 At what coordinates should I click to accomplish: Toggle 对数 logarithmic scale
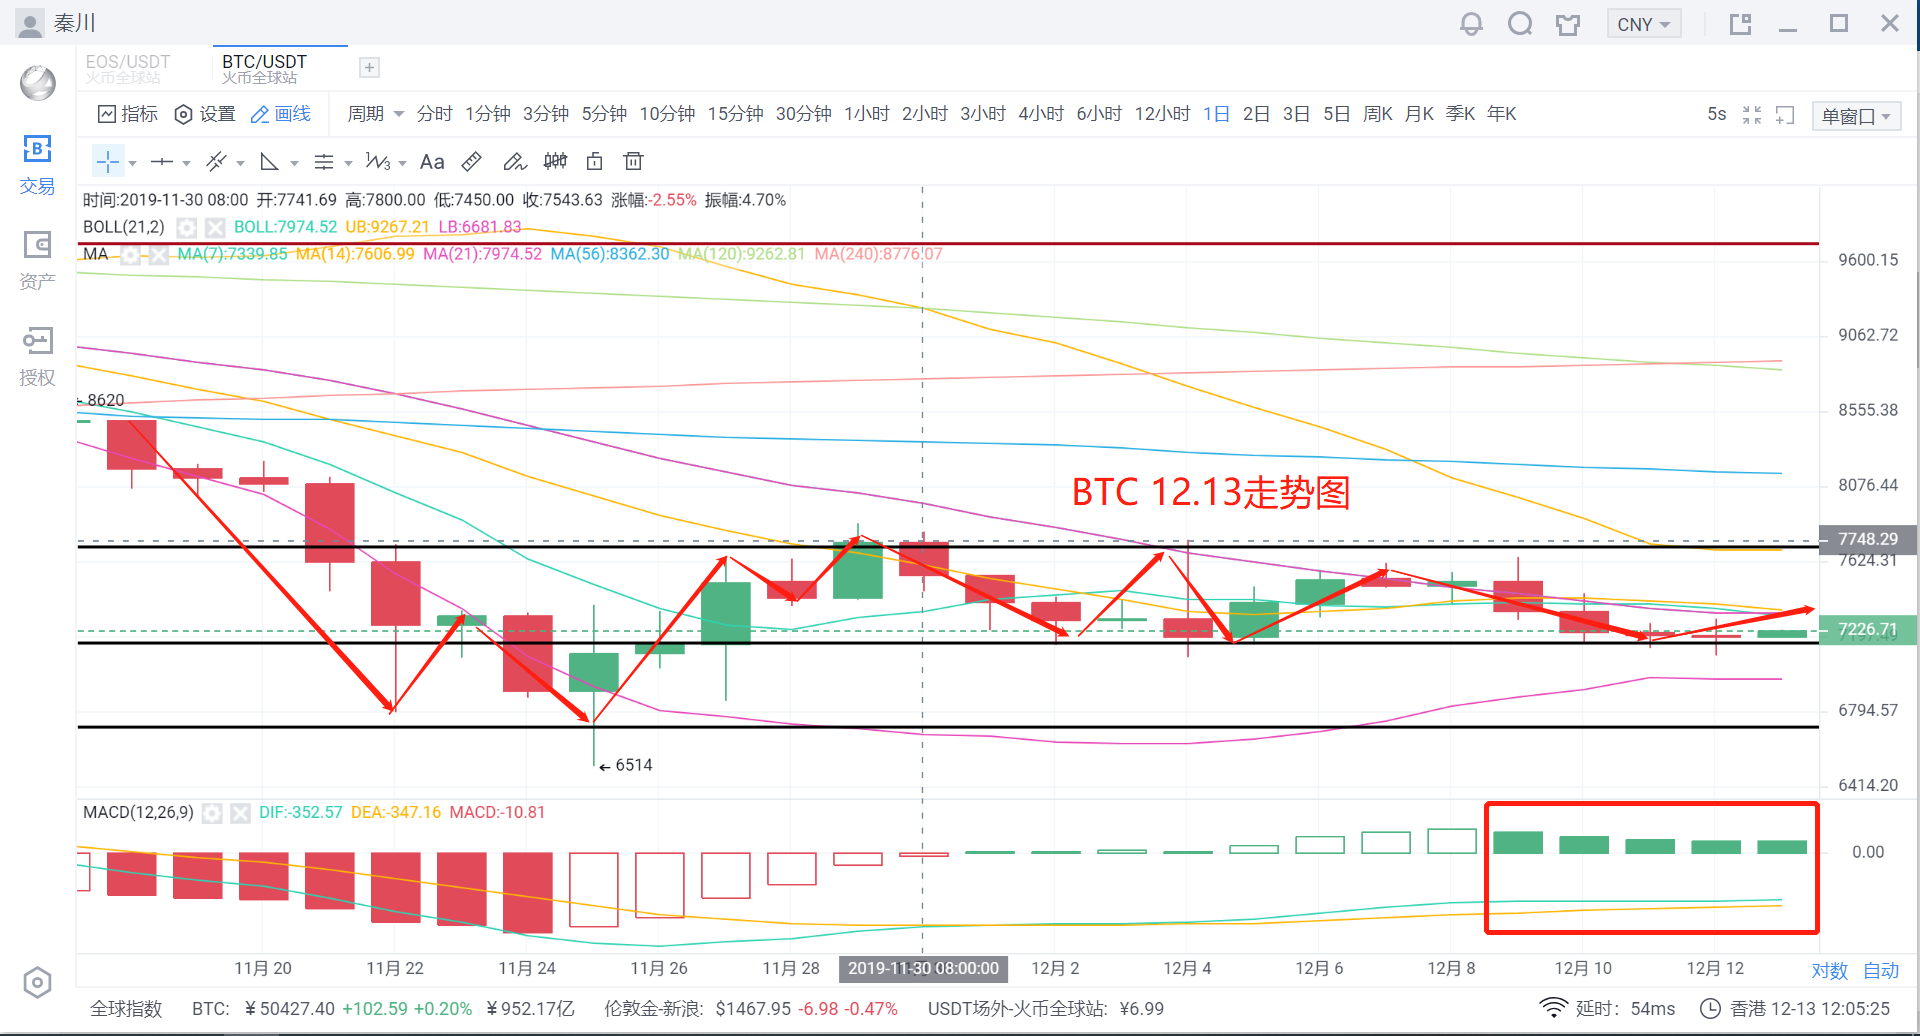point(1830,970)
